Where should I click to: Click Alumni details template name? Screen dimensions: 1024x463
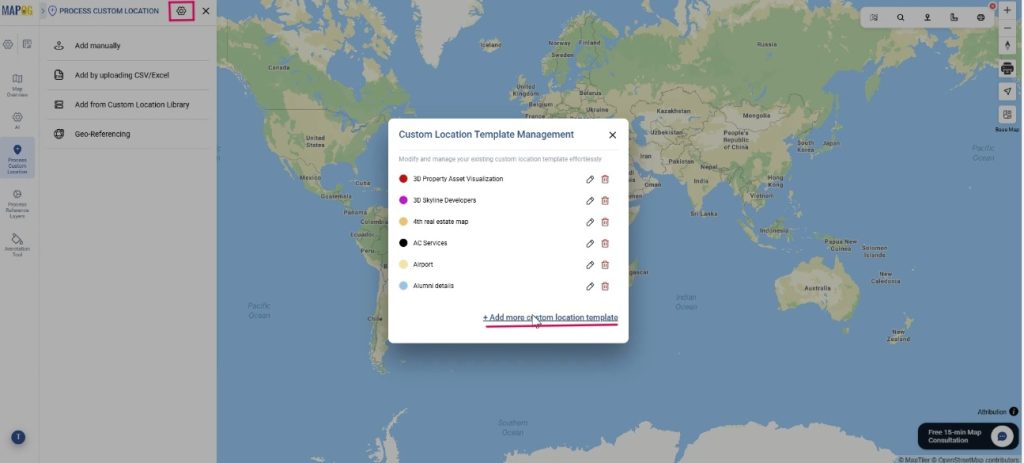(x=433, y=286)
